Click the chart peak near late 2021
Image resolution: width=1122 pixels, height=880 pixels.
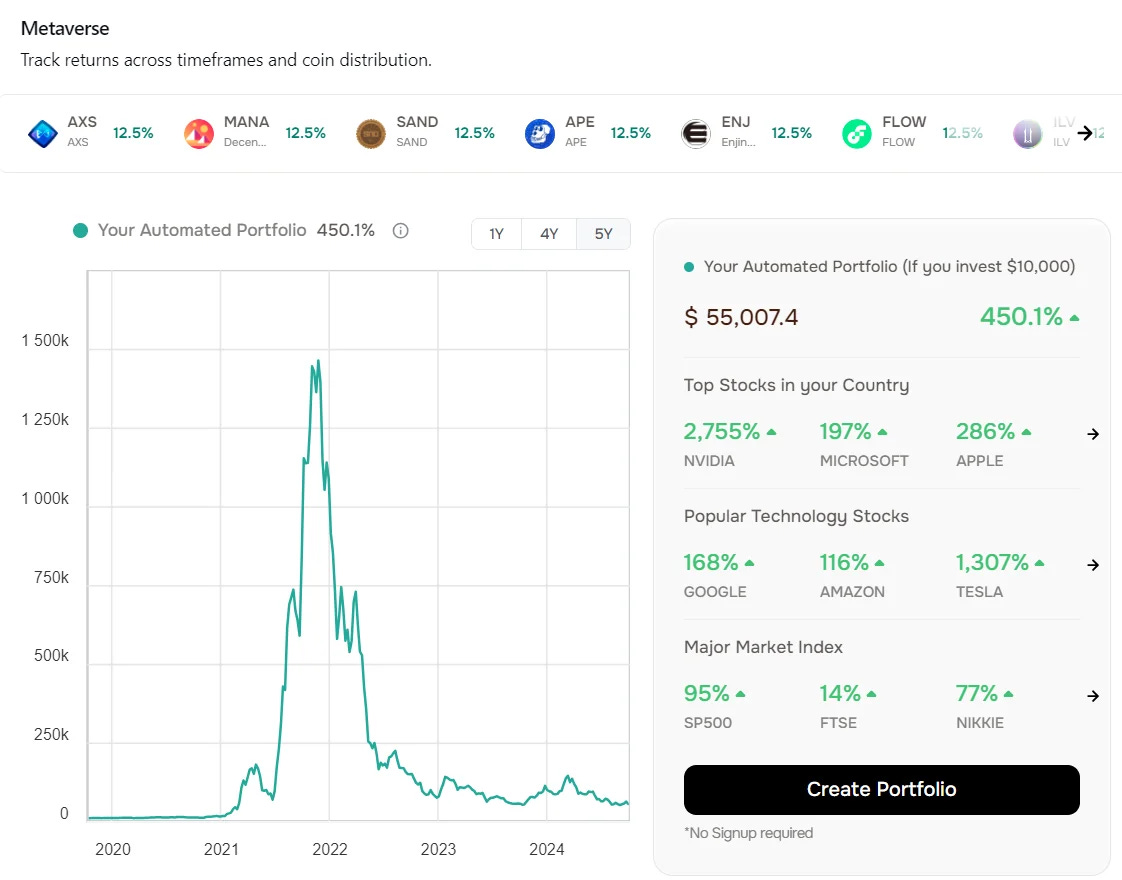click(x=318, y=361)
